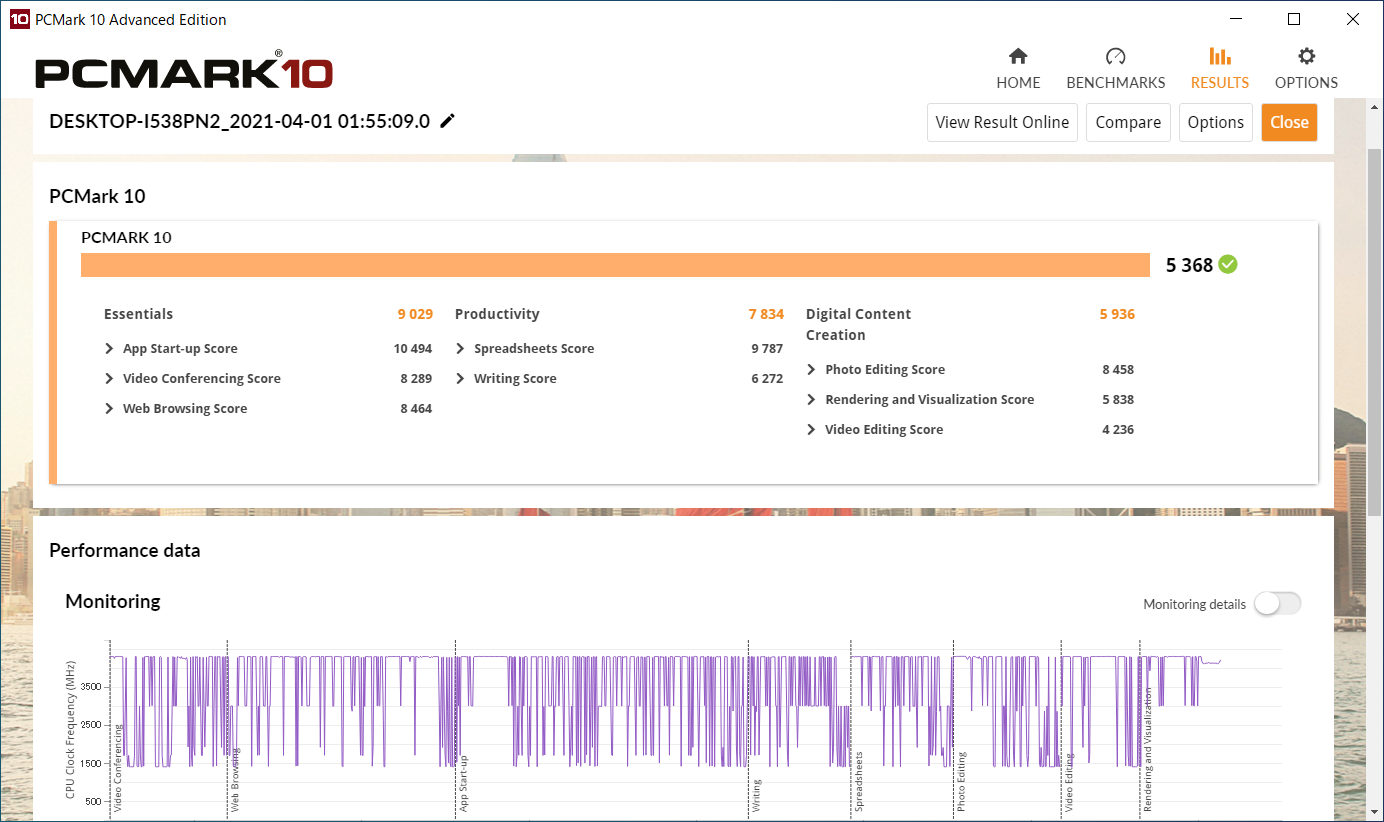
Task: Close the result with orange Close button
Action: (1289, 122)
